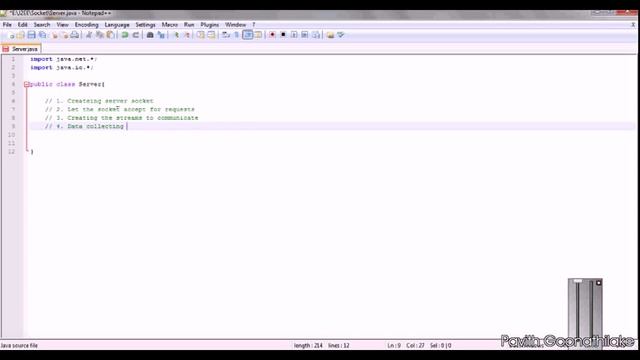This screenshot has height=360, width=640.
Task: Click the green Undo arrow icon
Action: click(125, 35)
